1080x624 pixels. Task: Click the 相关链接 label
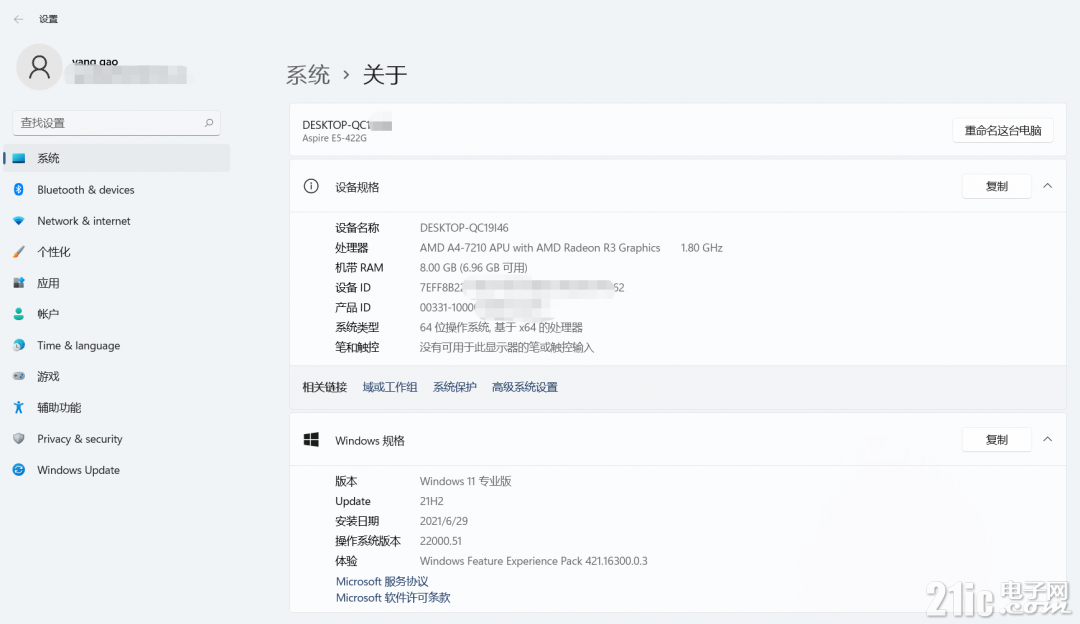tap(324, 387)
